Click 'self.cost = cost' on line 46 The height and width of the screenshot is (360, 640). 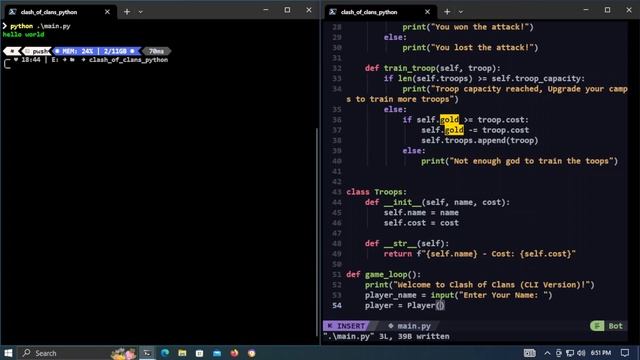coord(421,223)
